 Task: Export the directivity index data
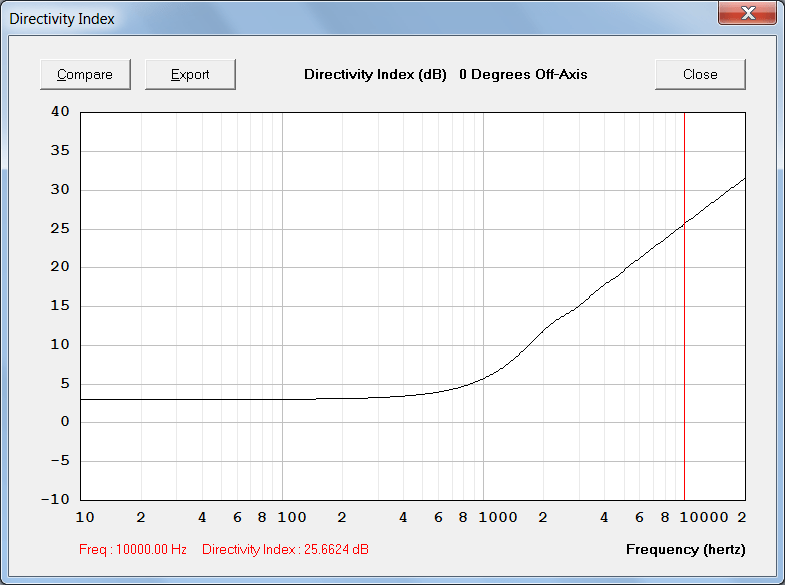(x=190, y=75)
